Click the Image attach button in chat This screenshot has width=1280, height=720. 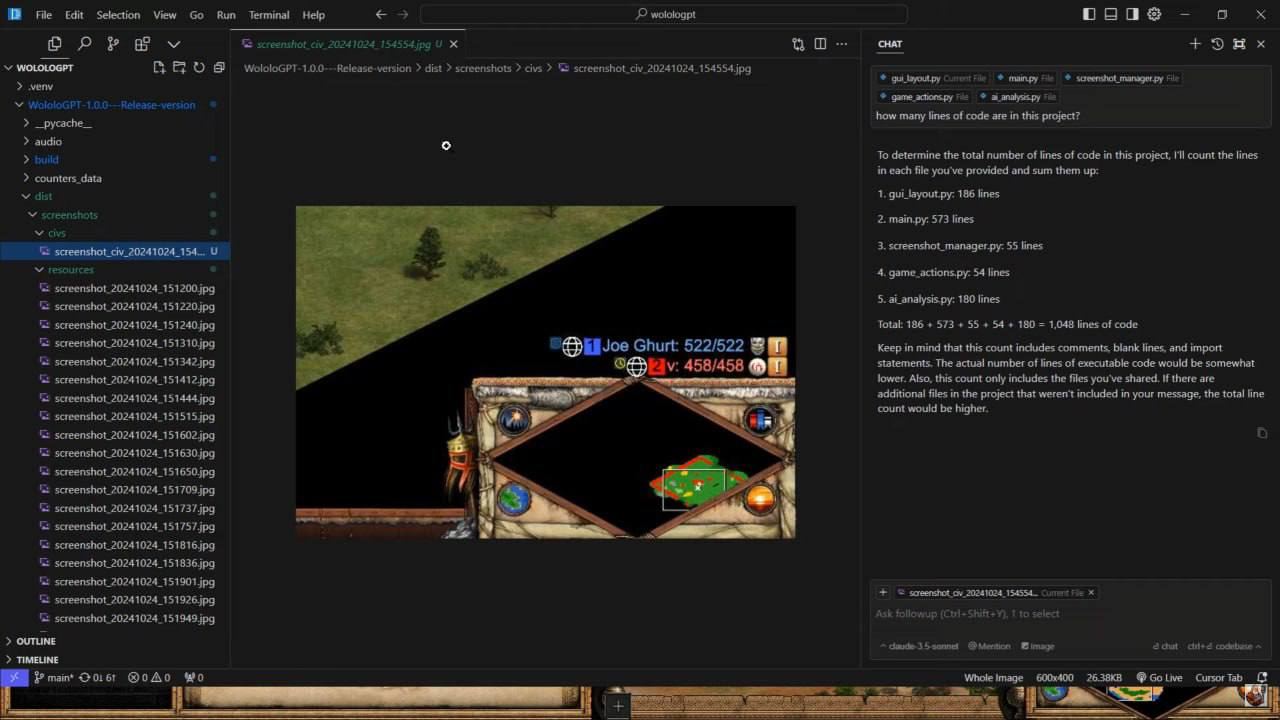[x=1037, y=646]
